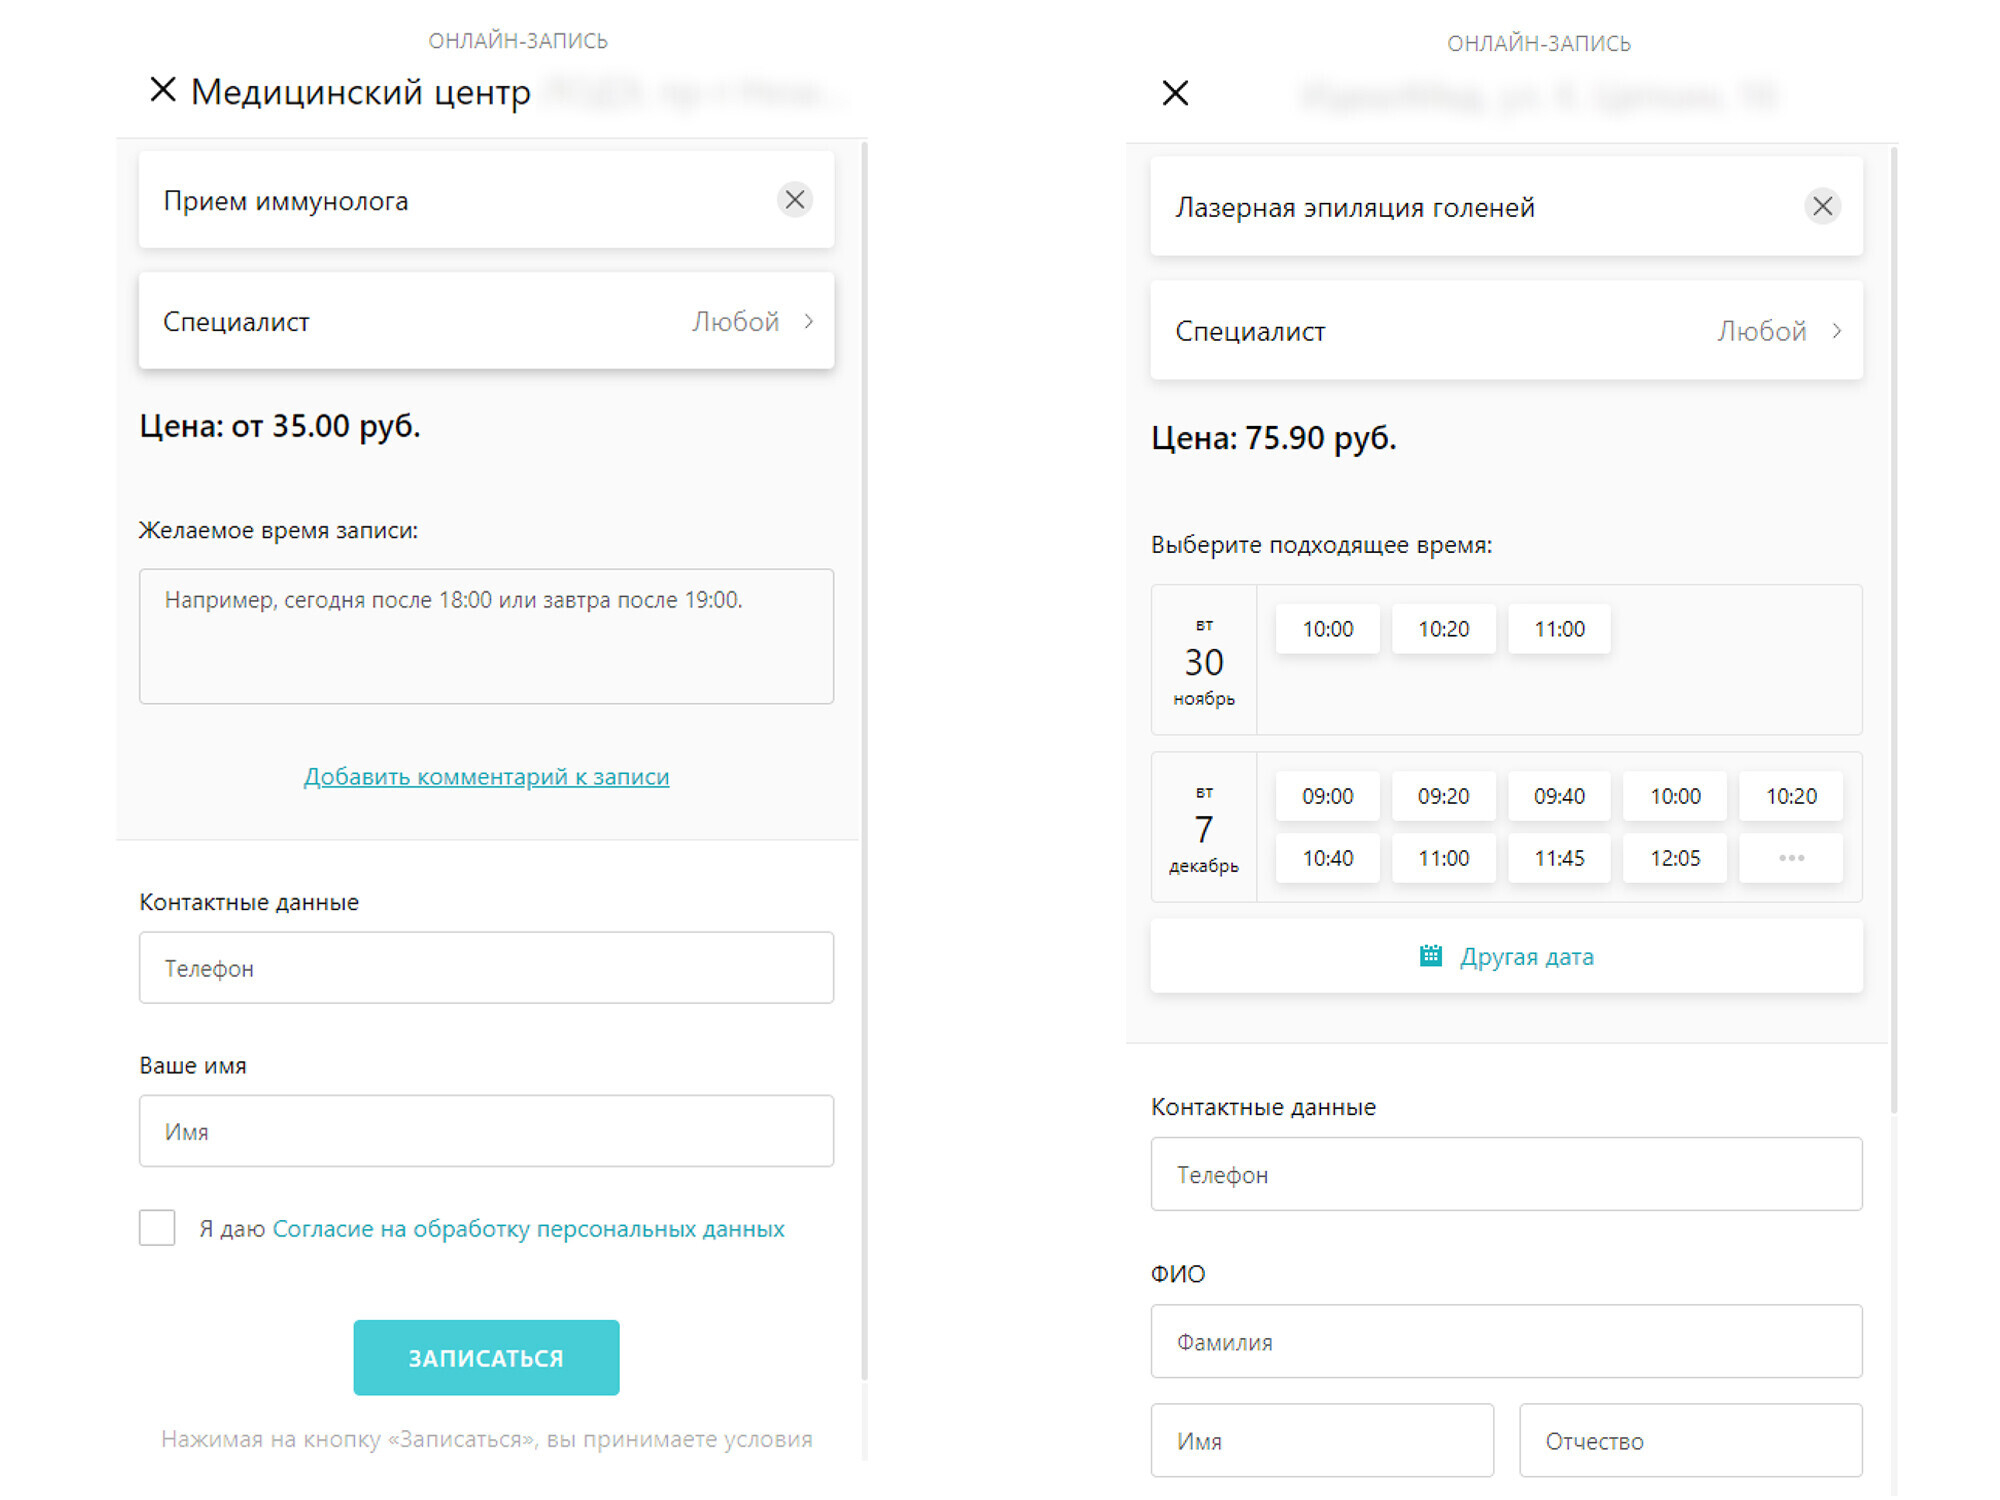Select the 10:20 slot on 30 ноября
Image resolution: width=2000 pixels, height=1500 pixels.
point(1443,629)
